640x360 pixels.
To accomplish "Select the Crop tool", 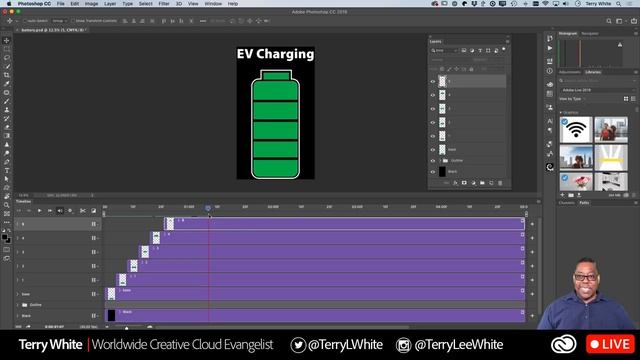I will tap(7, 75).
